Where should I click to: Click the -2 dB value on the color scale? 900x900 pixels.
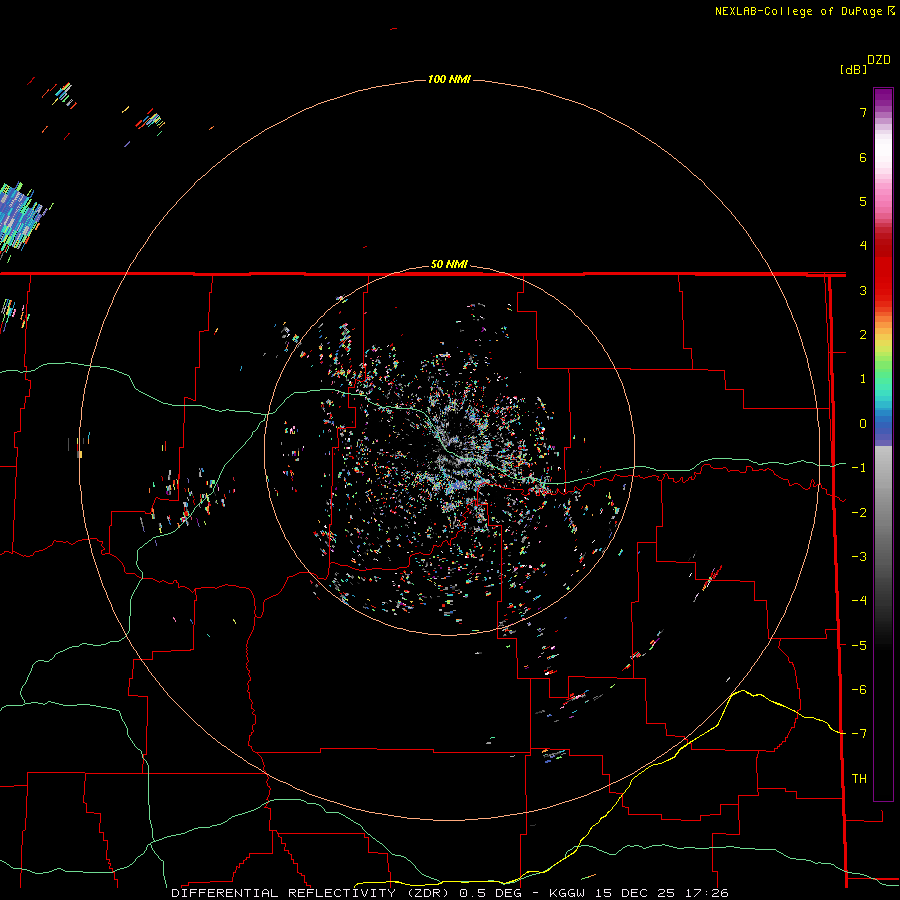pos(859,513)
